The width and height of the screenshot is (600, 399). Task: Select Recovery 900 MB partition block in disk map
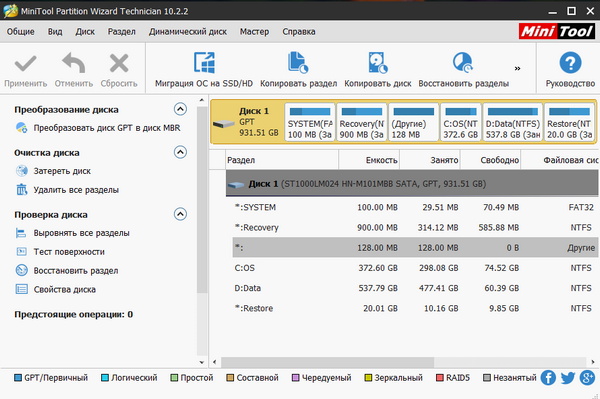pos(362,122)
